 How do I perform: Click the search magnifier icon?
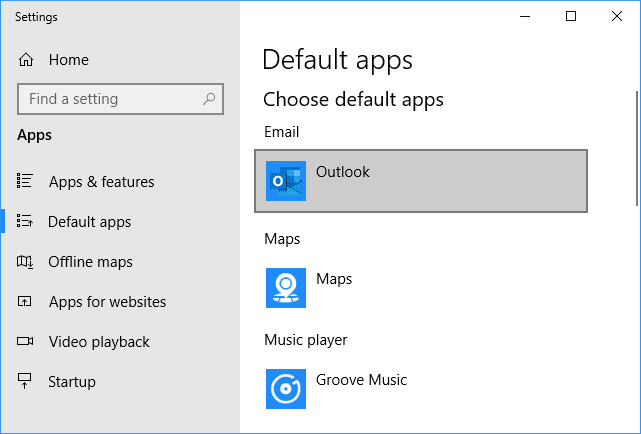pyautogui.click(x=209, y=98)
